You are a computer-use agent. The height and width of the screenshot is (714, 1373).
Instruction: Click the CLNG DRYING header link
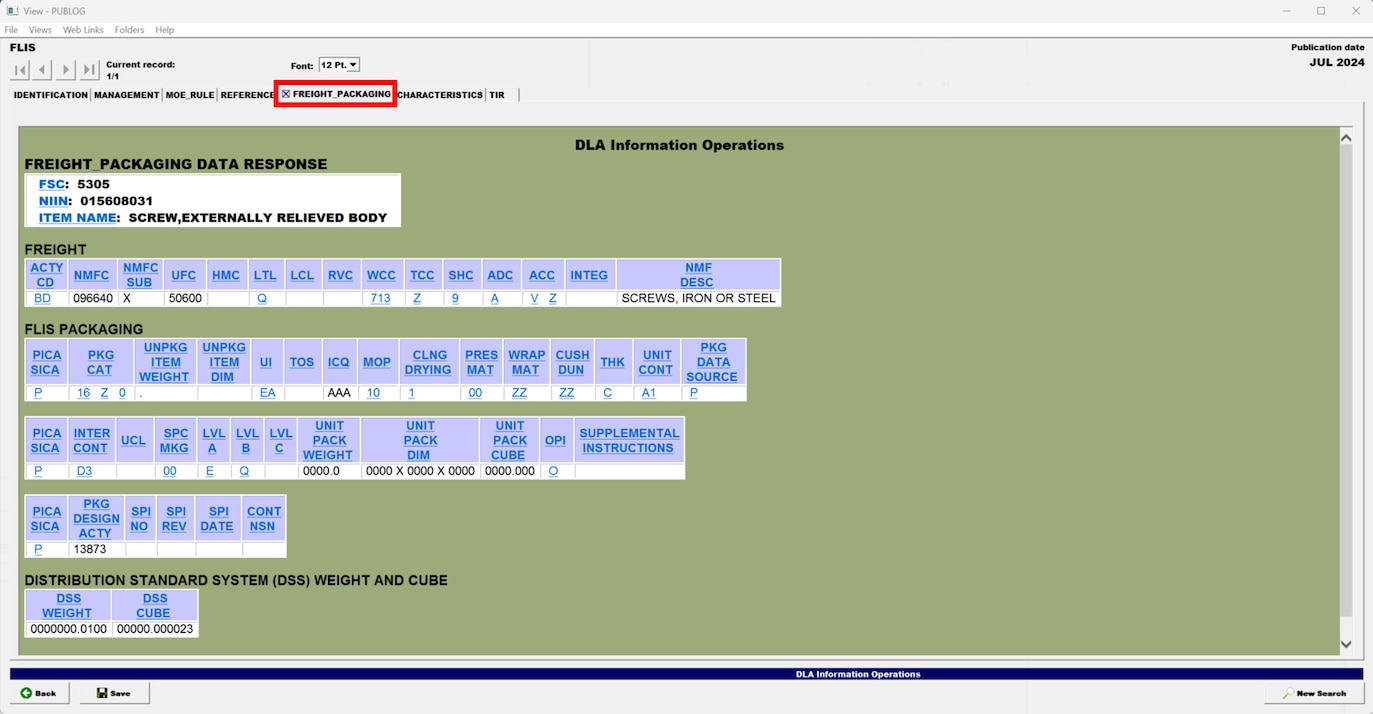(x=429, y=362)
